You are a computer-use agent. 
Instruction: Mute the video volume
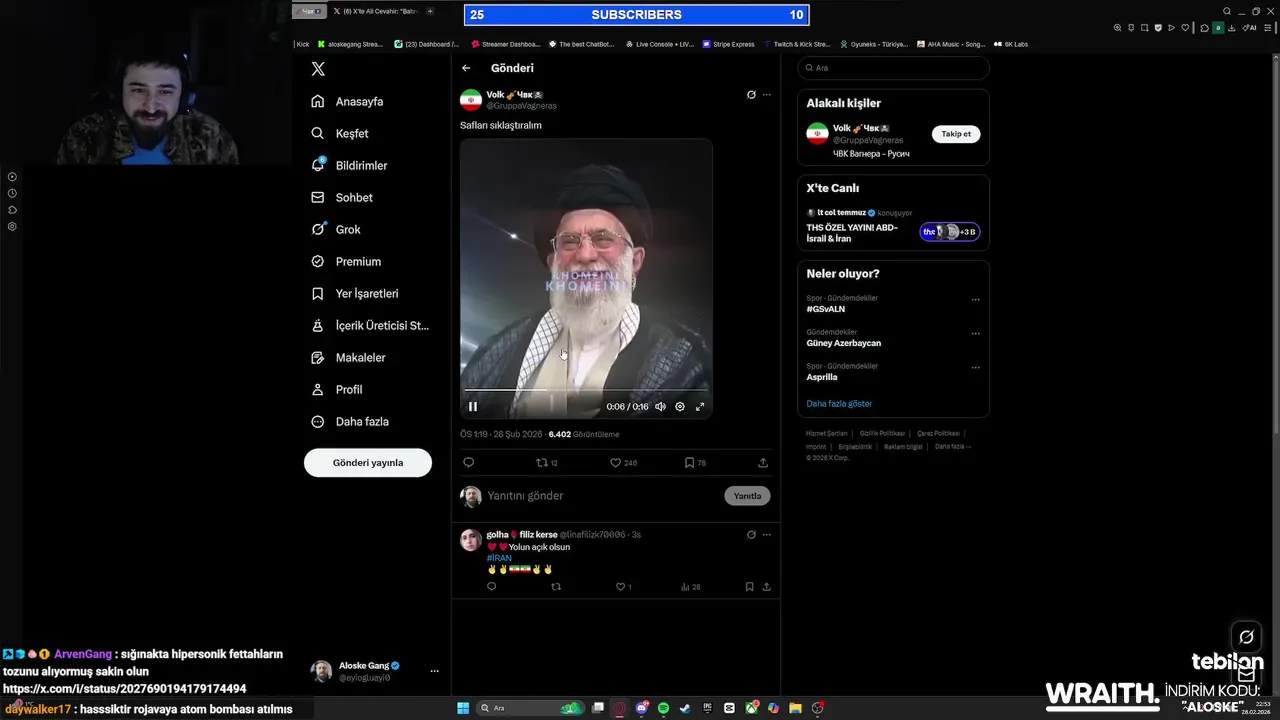pos(660,406)
